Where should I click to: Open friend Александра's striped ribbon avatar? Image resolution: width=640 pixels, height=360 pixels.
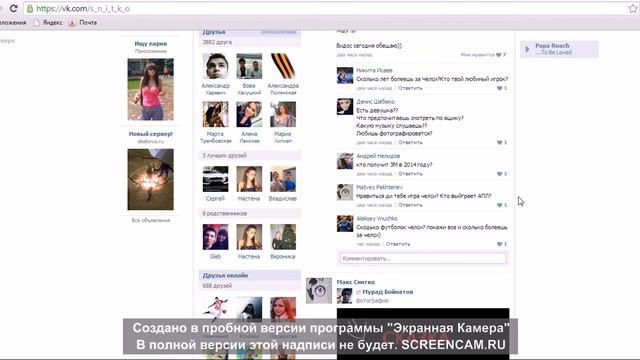click(283, 66)
